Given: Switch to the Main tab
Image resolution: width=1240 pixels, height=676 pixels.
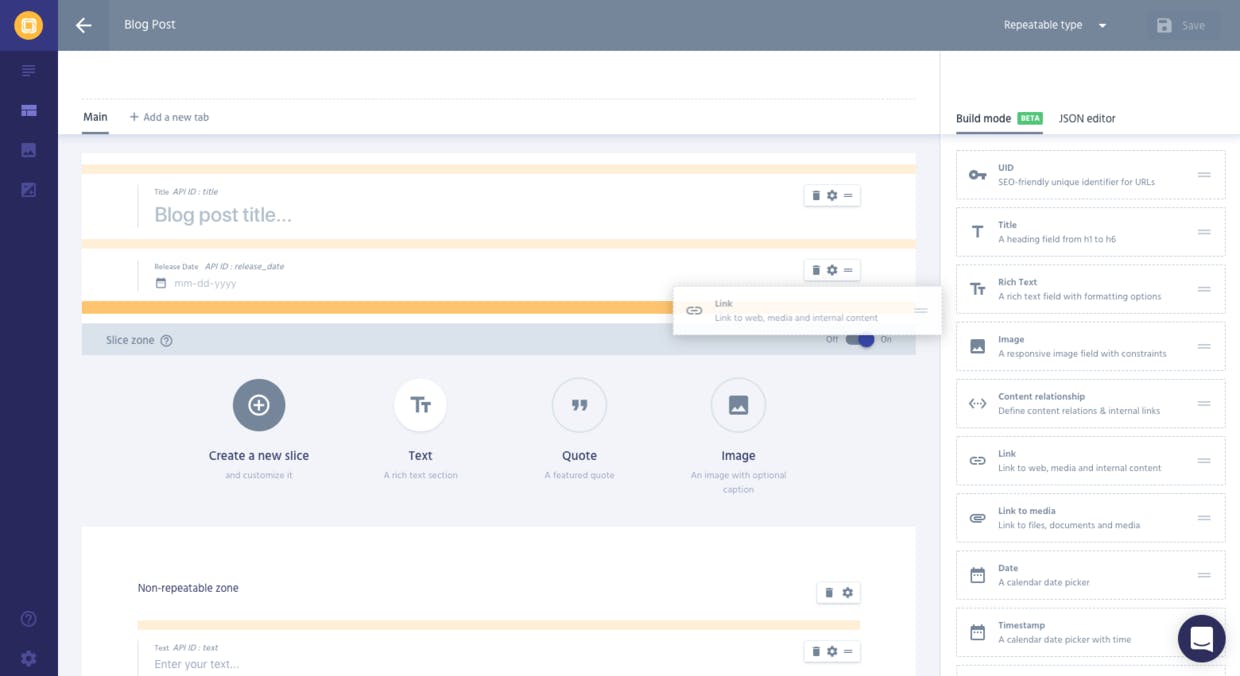Looking at the screenshot, I should [95, 117].
